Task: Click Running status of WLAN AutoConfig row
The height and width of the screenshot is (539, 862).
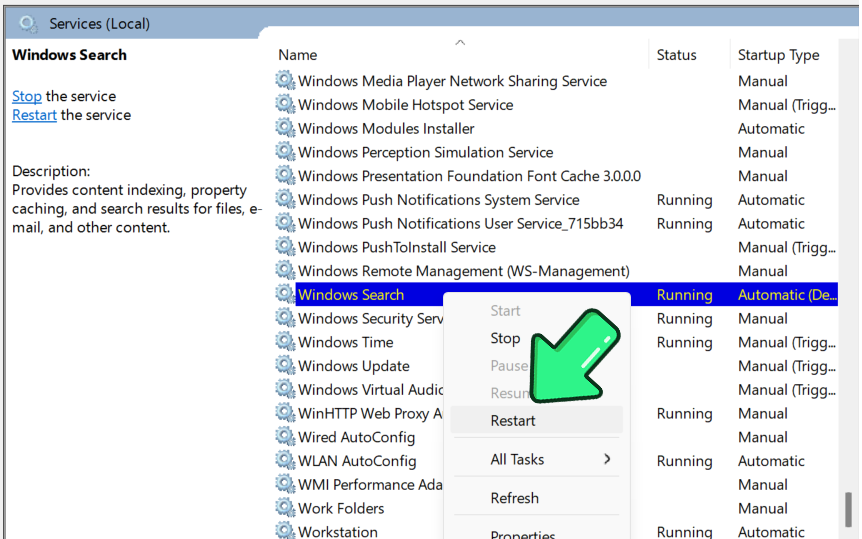Action: 684,461
